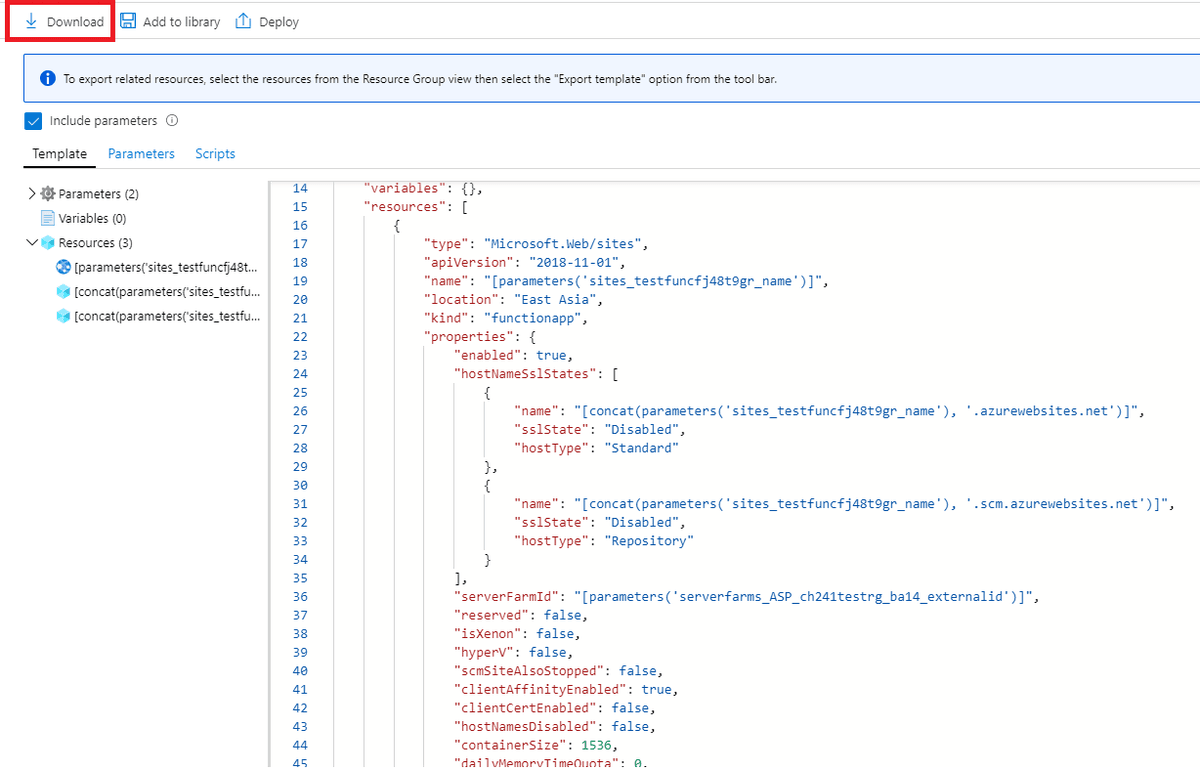This screenshot has width=1200, height=768.
Task: Open the Scripts tab
Action: tap(215, 154)
